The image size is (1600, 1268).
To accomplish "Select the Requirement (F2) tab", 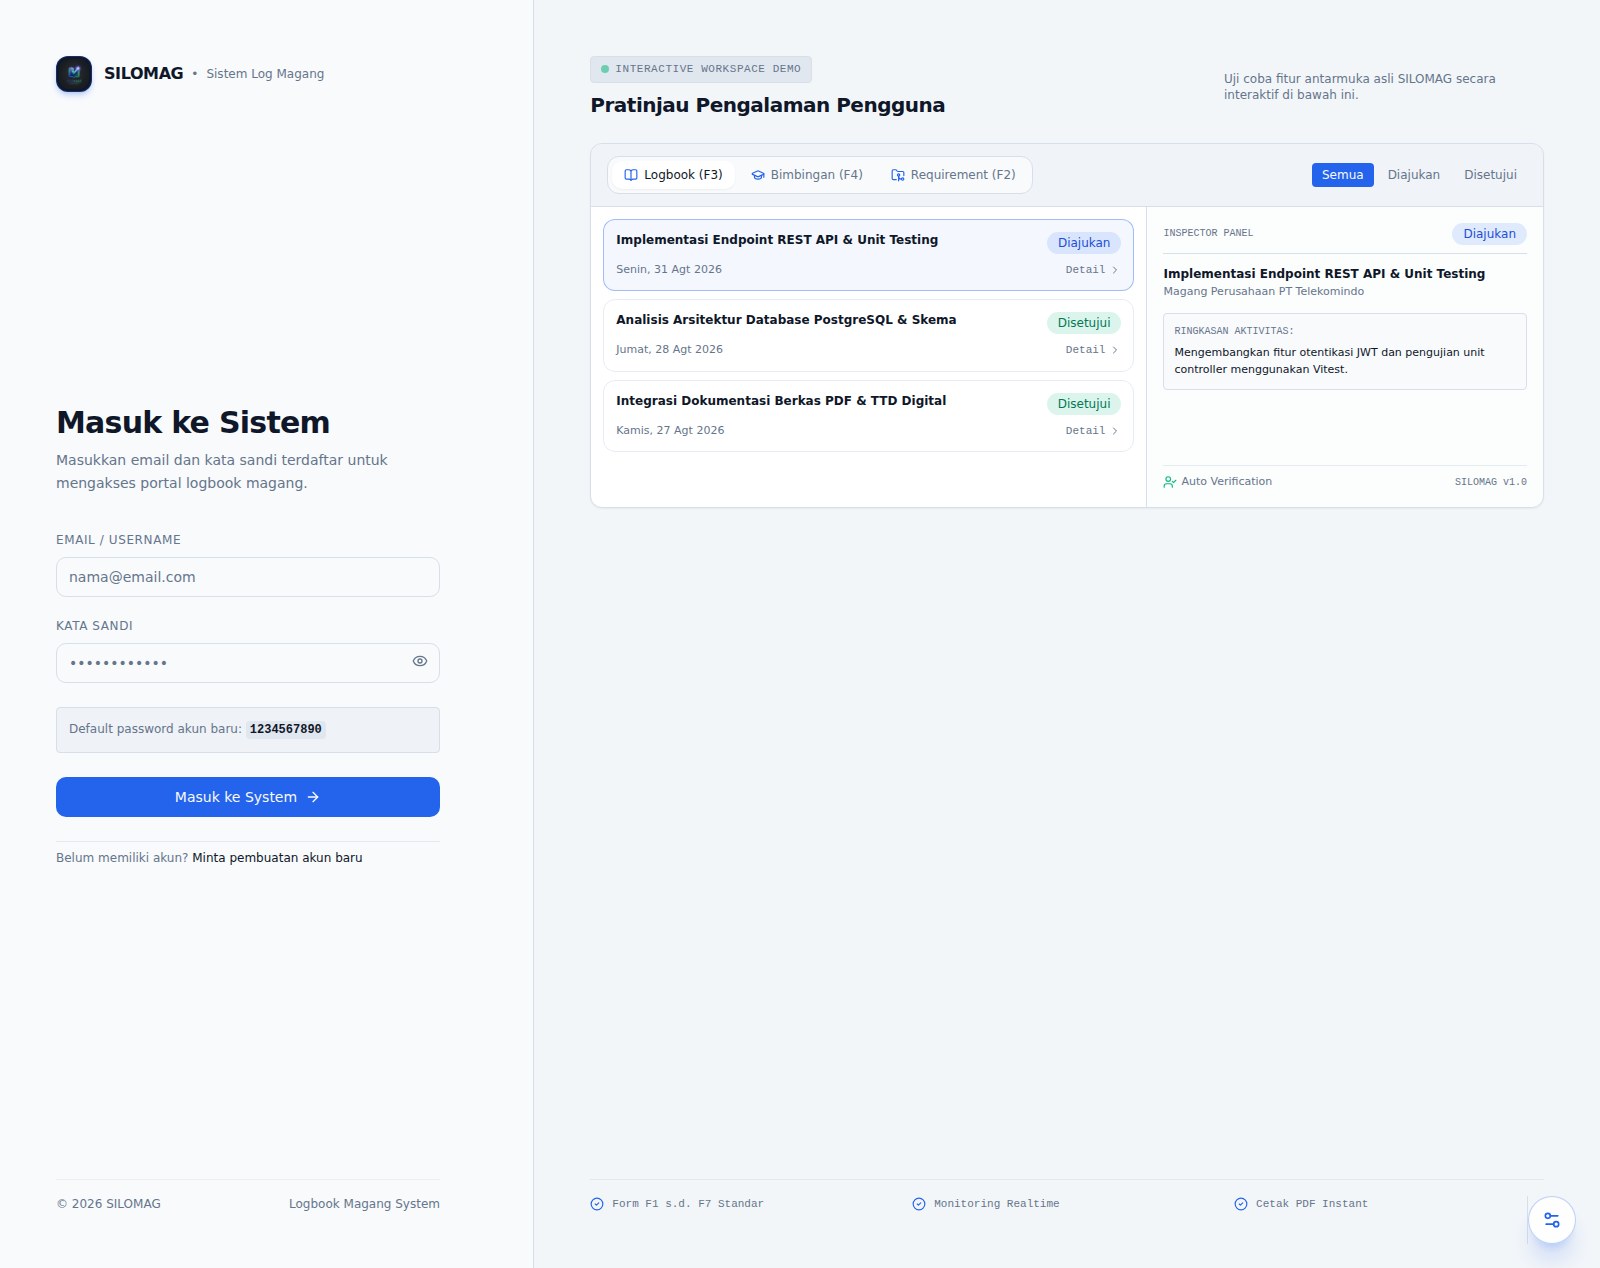I will 953,175.
